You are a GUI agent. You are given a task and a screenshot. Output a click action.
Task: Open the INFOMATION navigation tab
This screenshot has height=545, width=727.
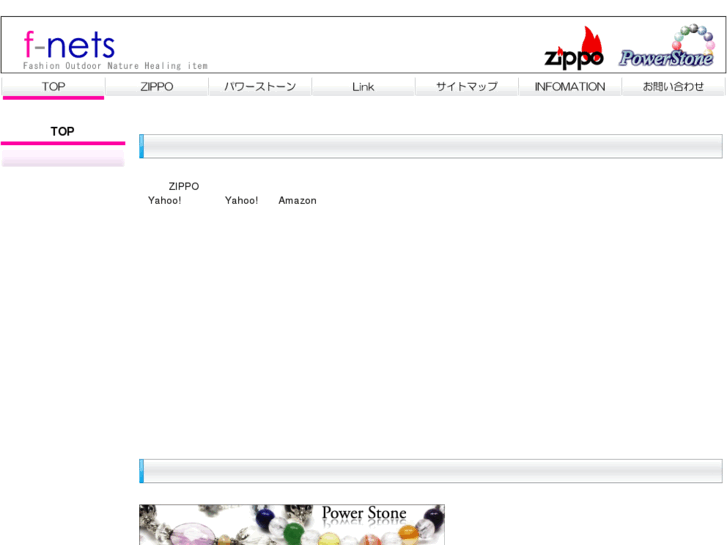570,87
